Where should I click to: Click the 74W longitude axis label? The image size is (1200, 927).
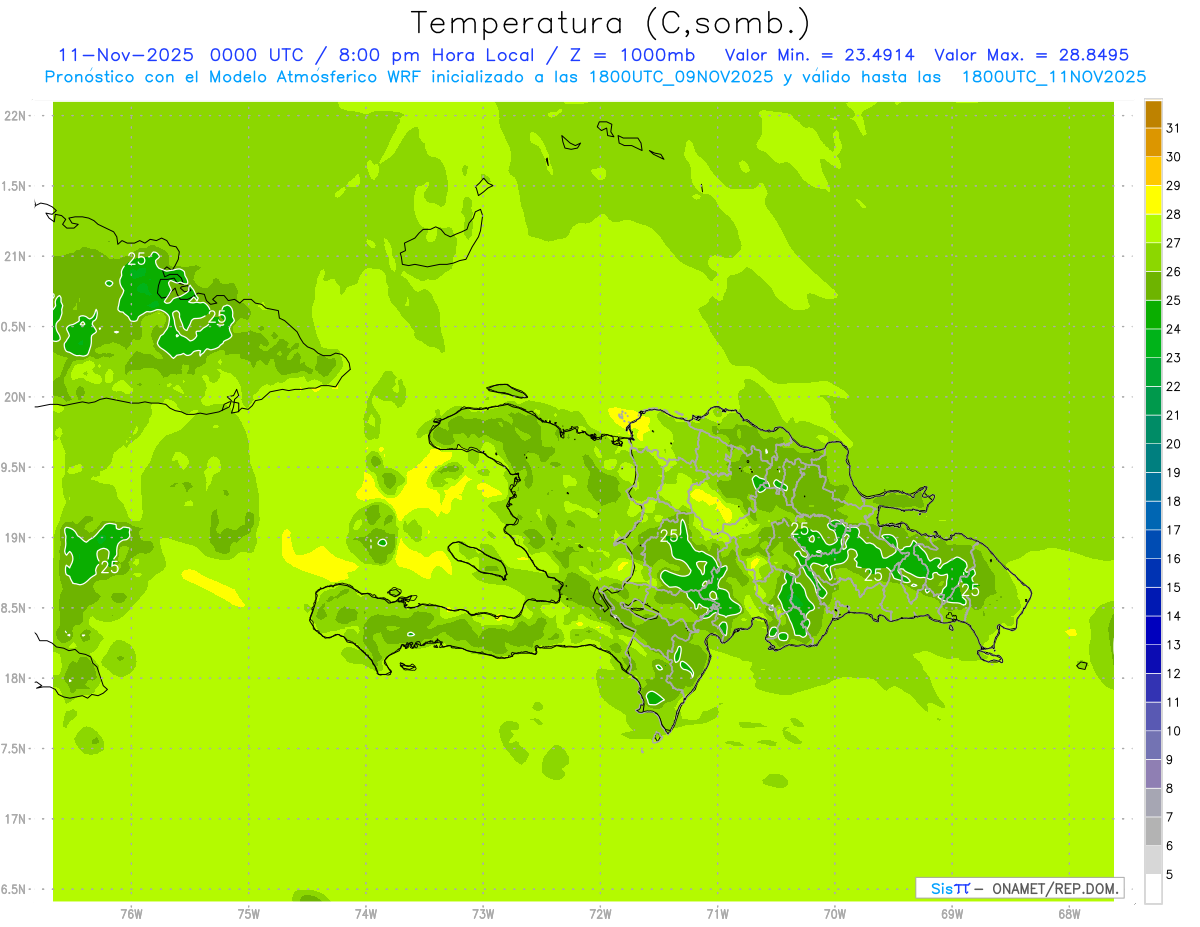tap(366, 914)
